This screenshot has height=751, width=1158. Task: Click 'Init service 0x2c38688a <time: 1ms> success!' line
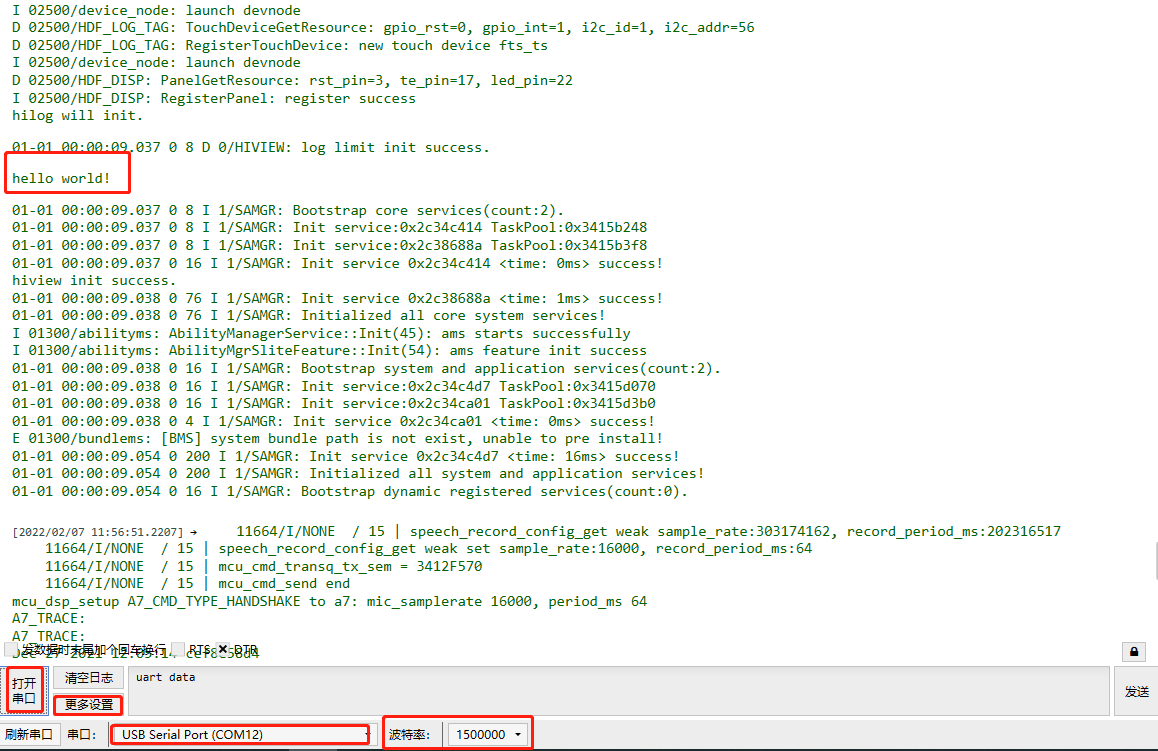click(338, 298)
